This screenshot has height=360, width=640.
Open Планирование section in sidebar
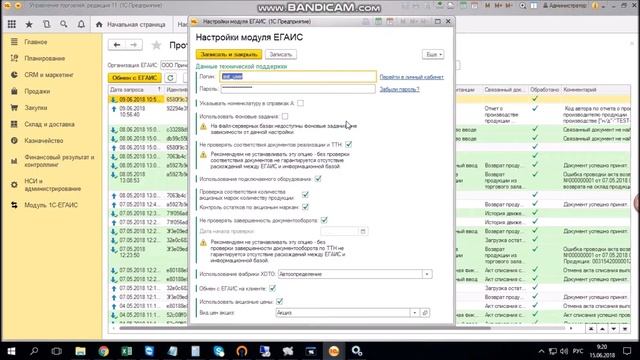(44, 58)
